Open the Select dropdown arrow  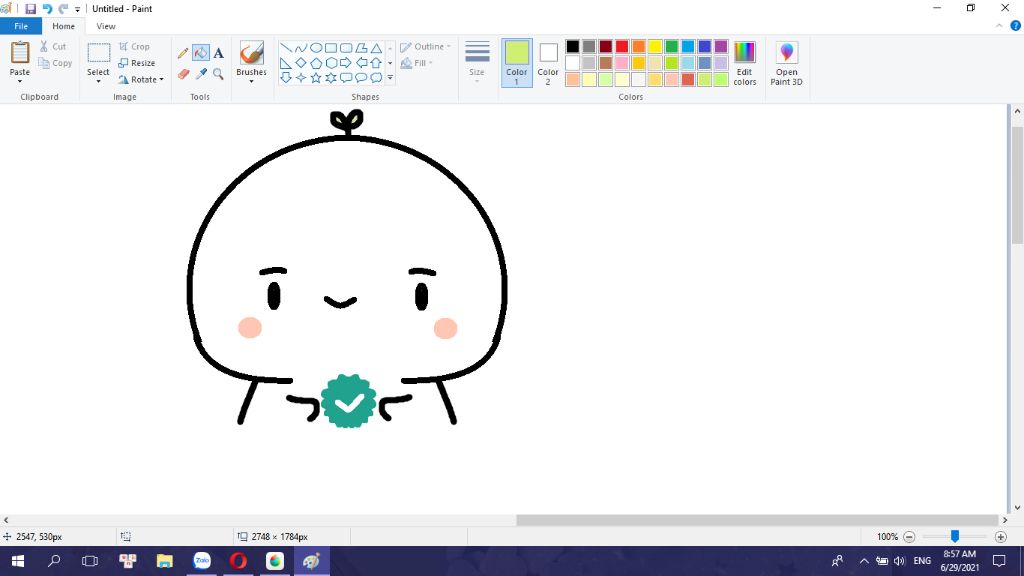pos(98,81)
